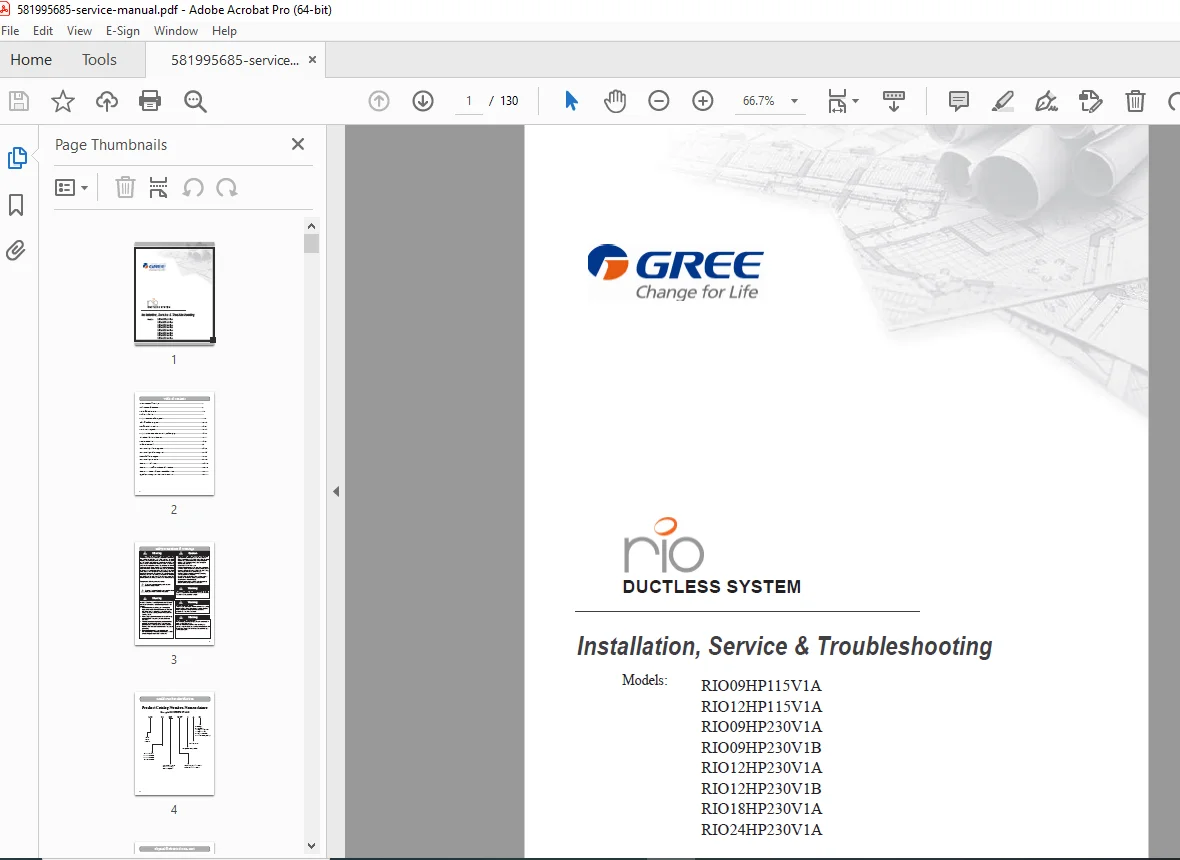Rotate pages counterclockwise
The width and height of the screenshot is (1180, 860).
193,187
